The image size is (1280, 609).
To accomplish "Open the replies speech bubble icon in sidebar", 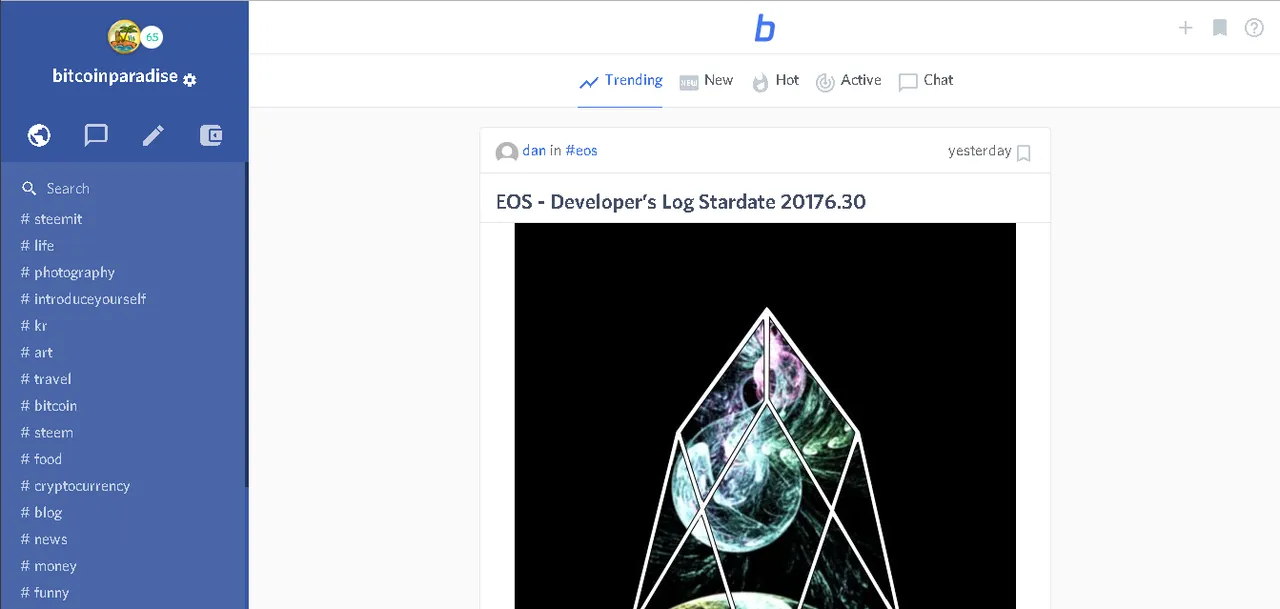I will 96,135.
